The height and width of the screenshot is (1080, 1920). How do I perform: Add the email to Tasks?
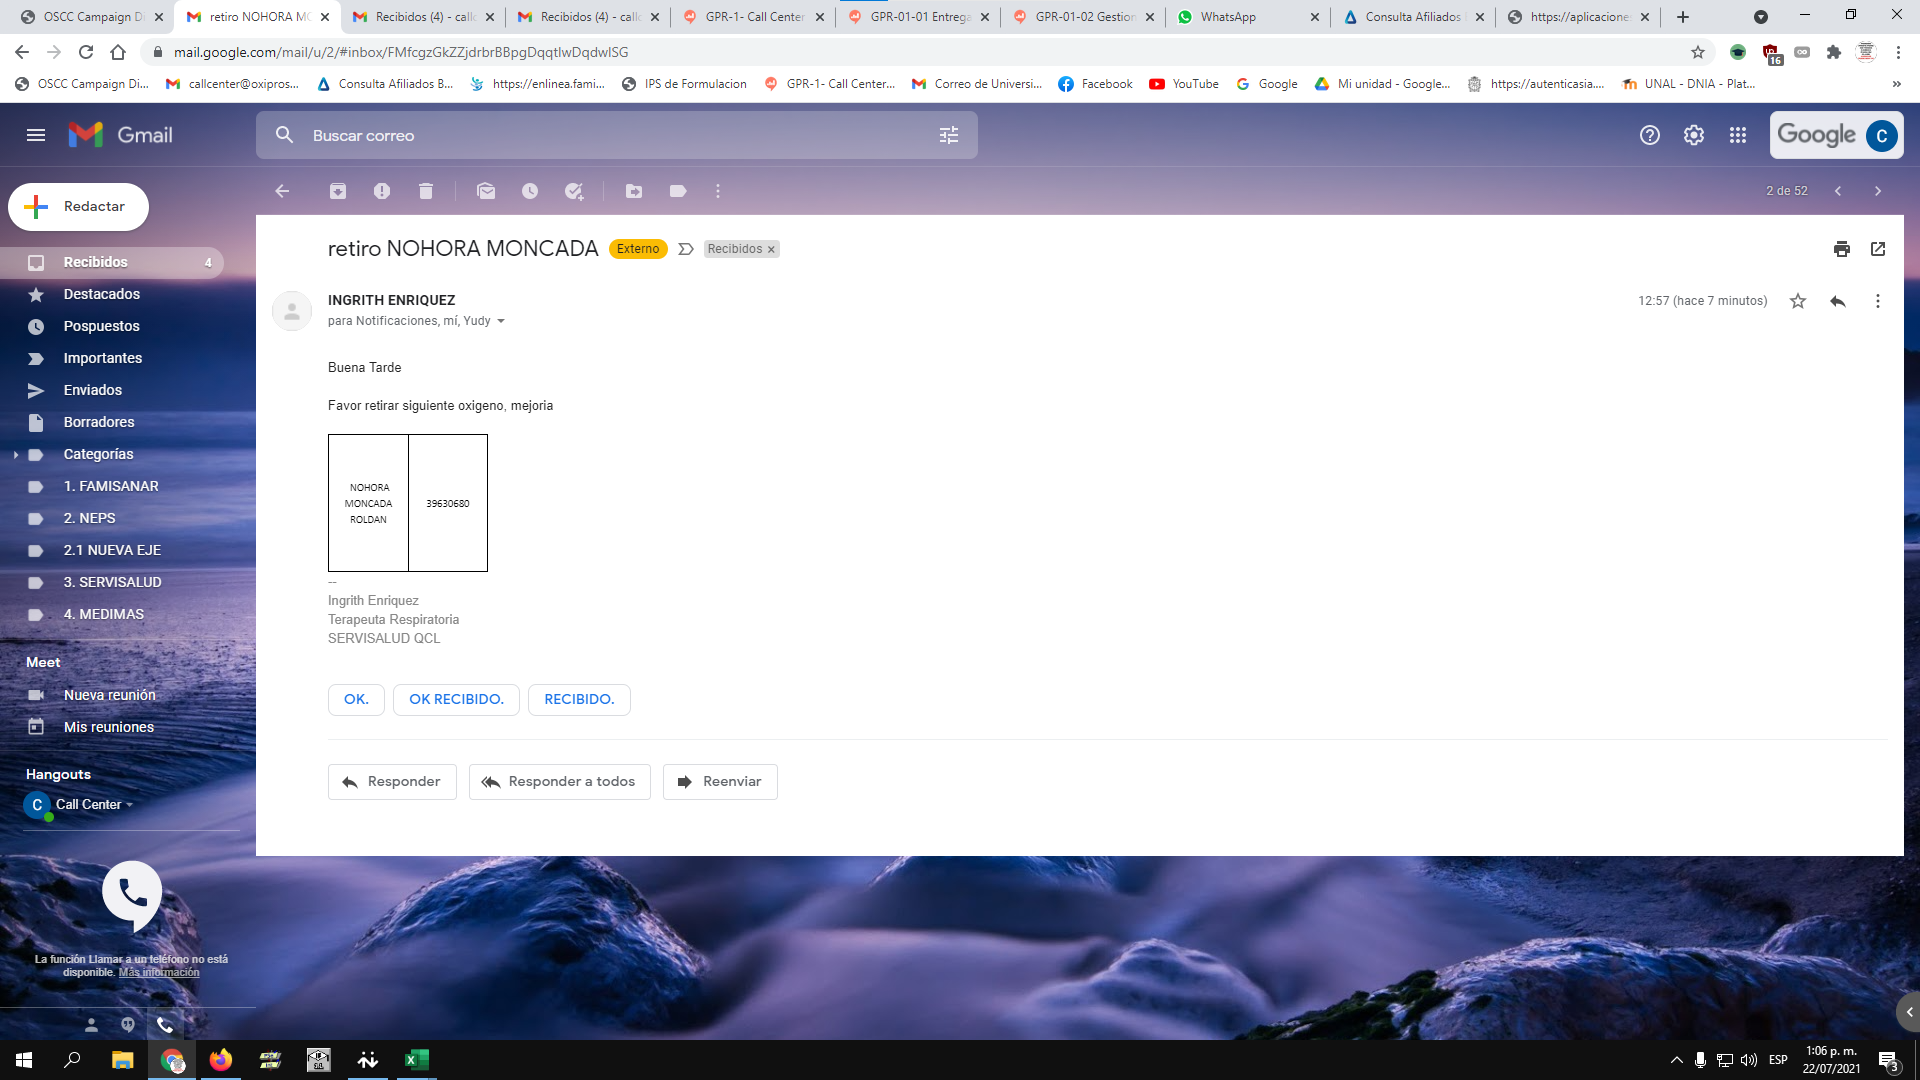point(574,191)
